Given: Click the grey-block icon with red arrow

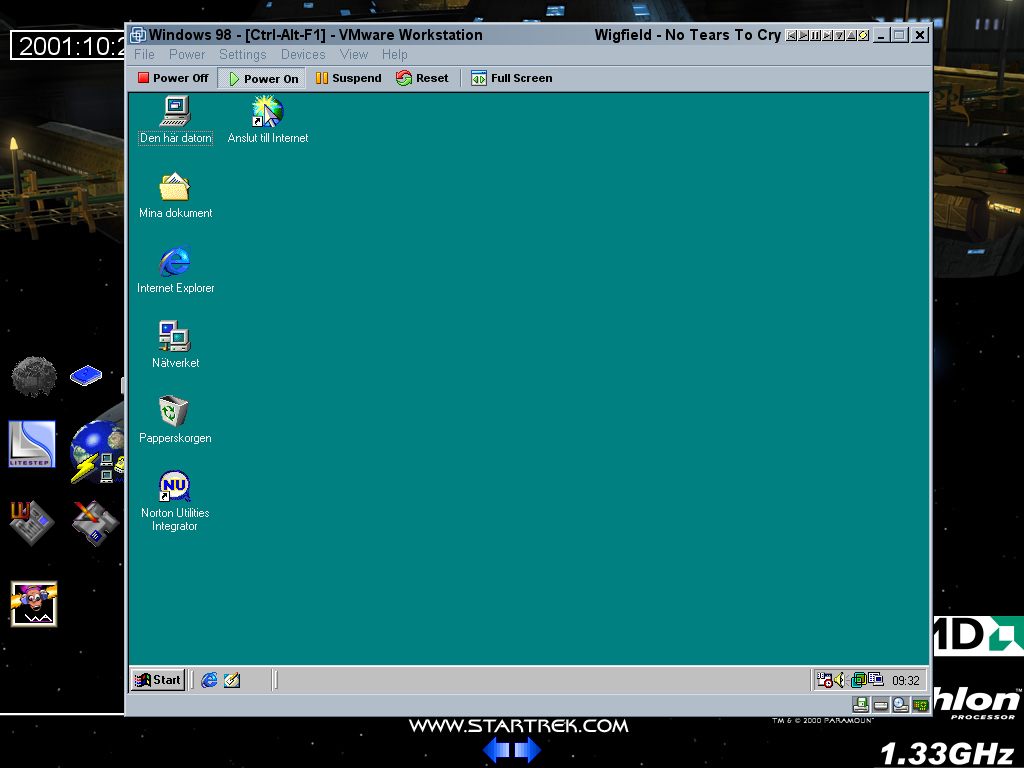Looking at the screenshot, I should 95,522.
